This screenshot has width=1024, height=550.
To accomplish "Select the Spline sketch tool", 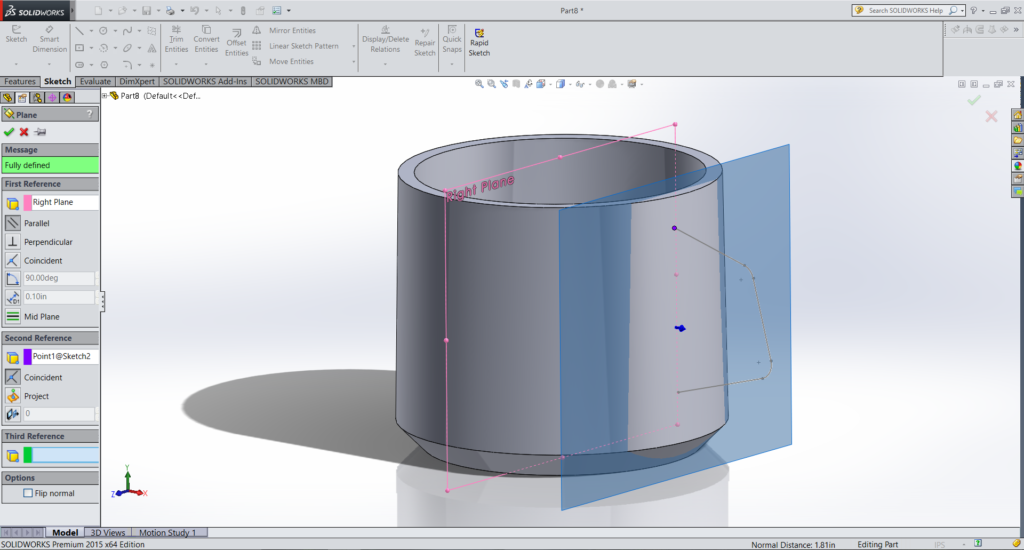I will (127, 31).
